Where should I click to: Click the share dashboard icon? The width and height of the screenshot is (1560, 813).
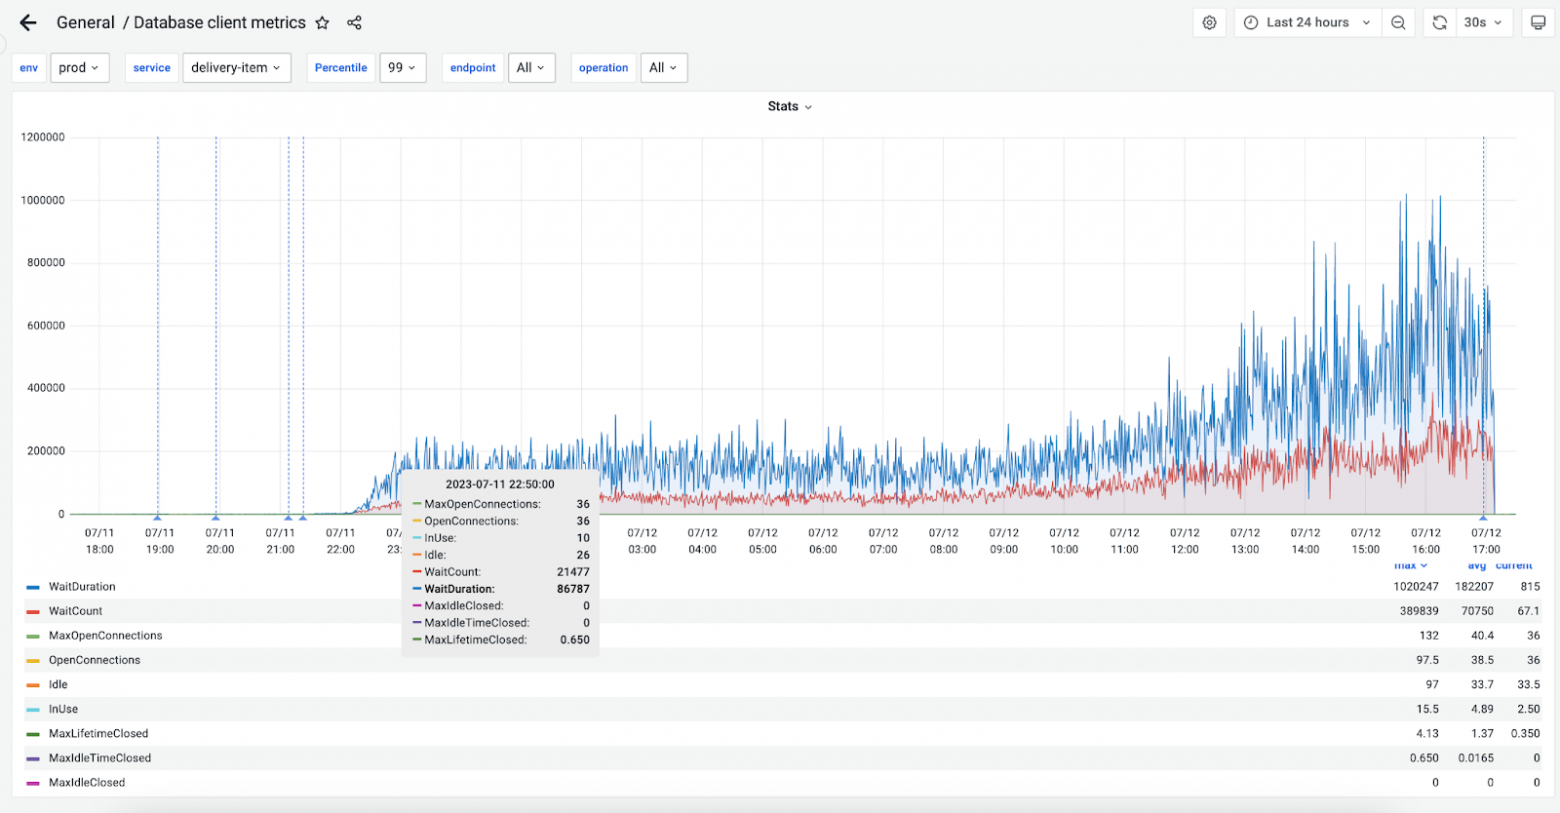tap(354, 23)
